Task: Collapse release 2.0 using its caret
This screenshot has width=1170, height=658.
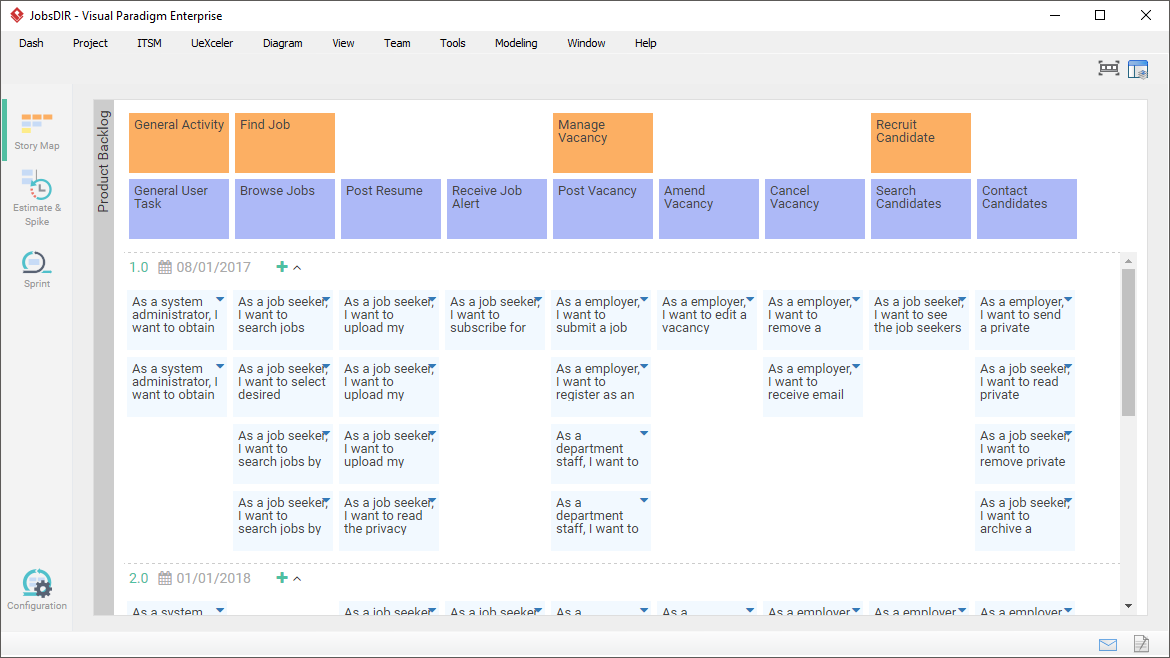Action: click(x=297, y=579)
